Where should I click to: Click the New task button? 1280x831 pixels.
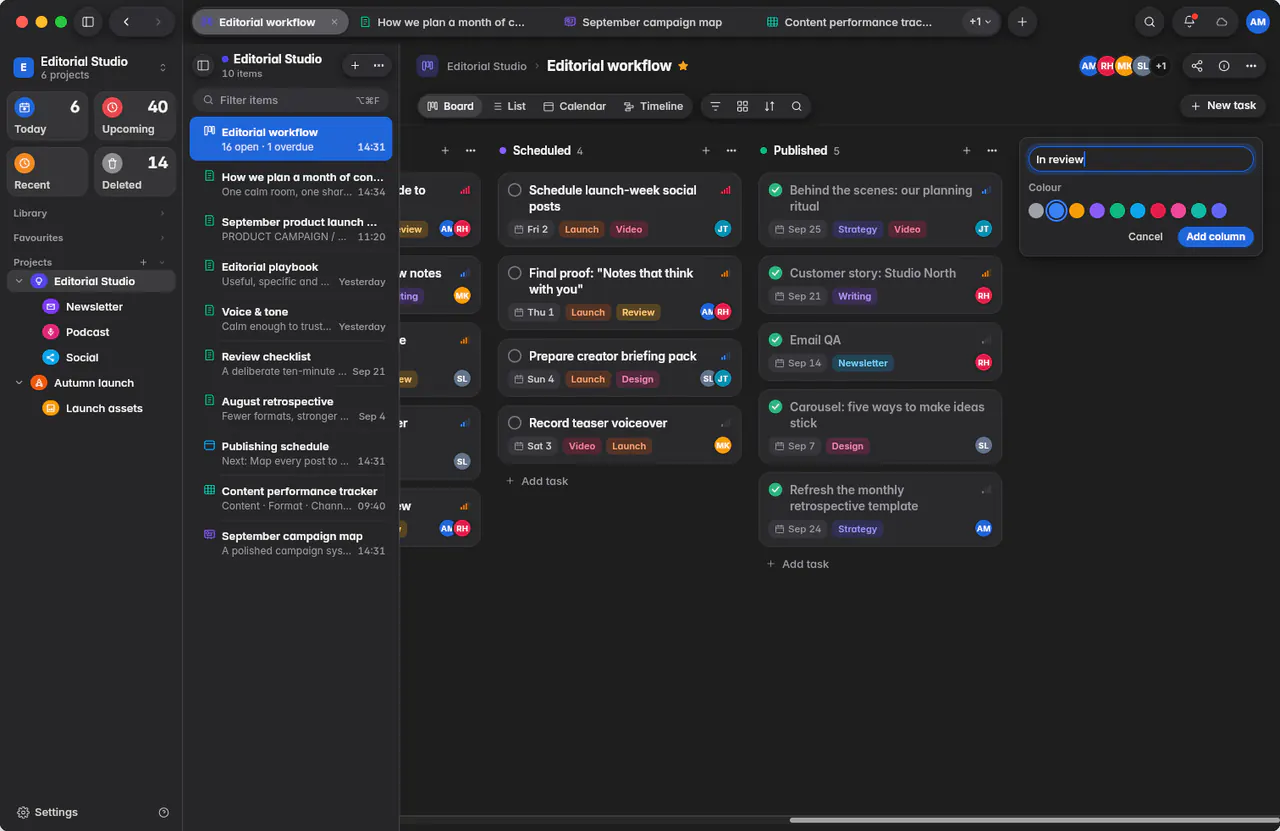click(x=1223, y=106)
